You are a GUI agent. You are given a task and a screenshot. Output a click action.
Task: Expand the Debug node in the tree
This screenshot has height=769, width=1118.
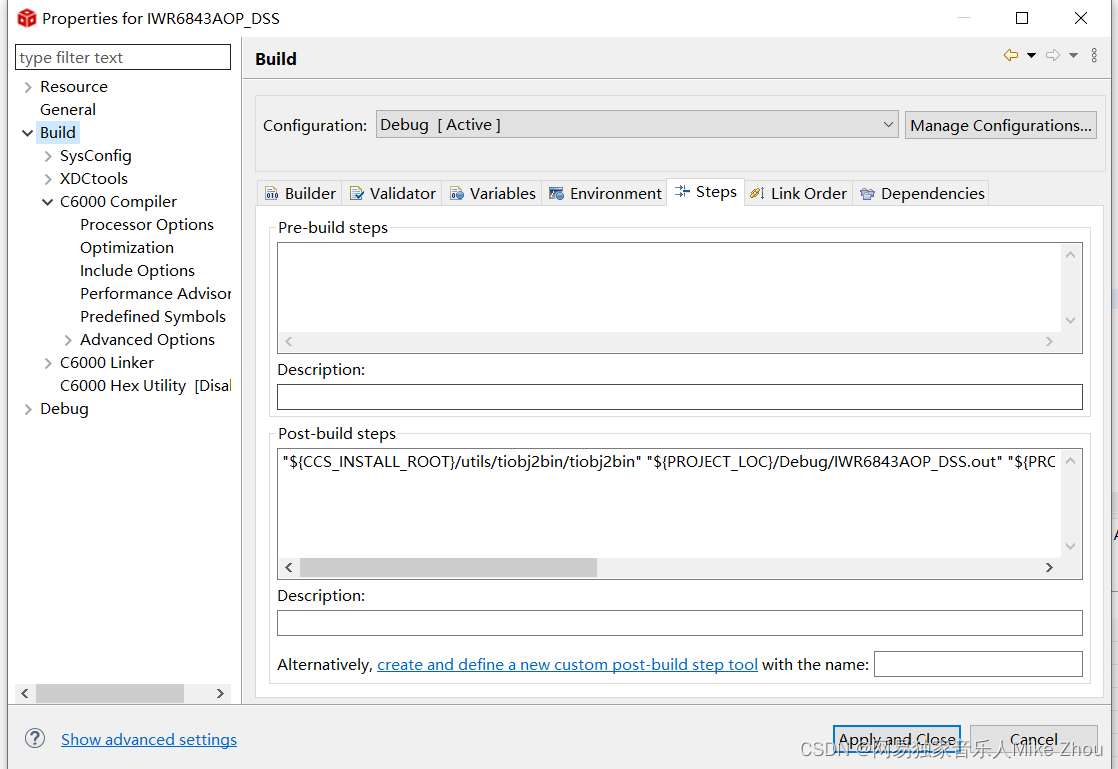point(28,408)
